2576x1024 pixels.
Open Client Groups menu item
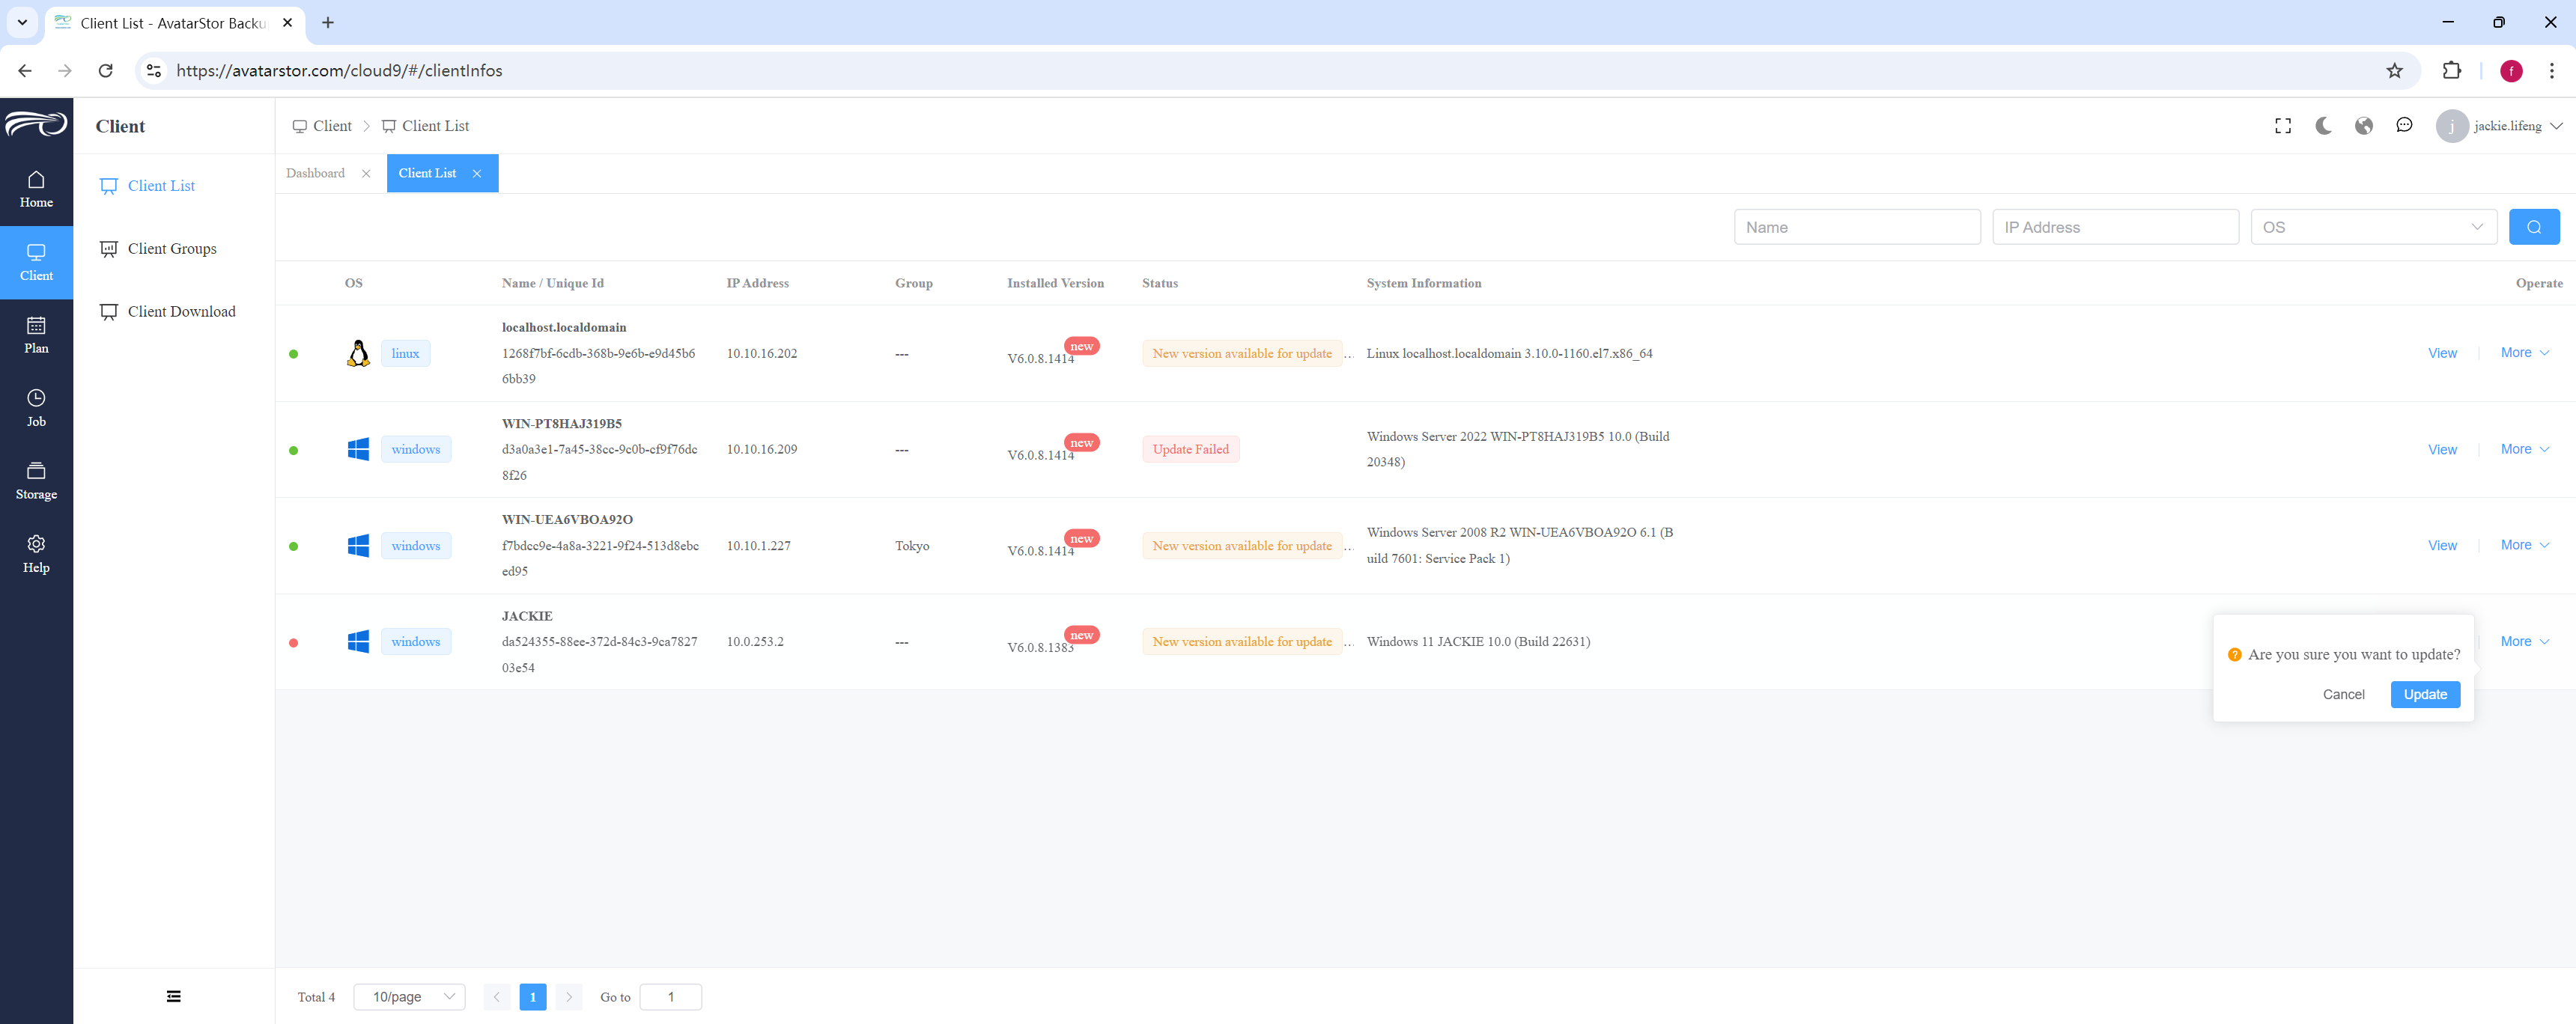click(x=172, y=249)
